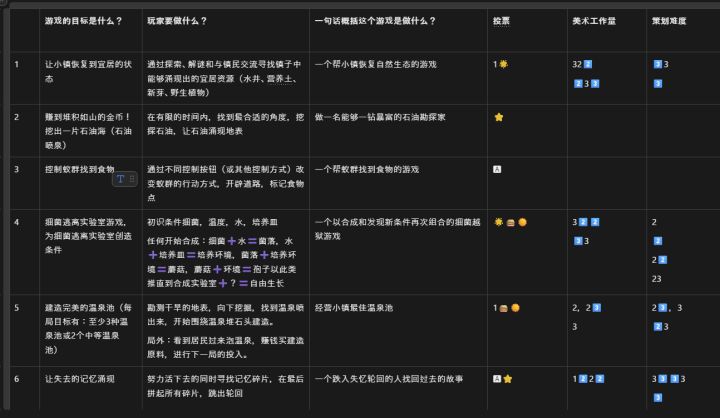Select the 投票 column header

coord(501,21)
